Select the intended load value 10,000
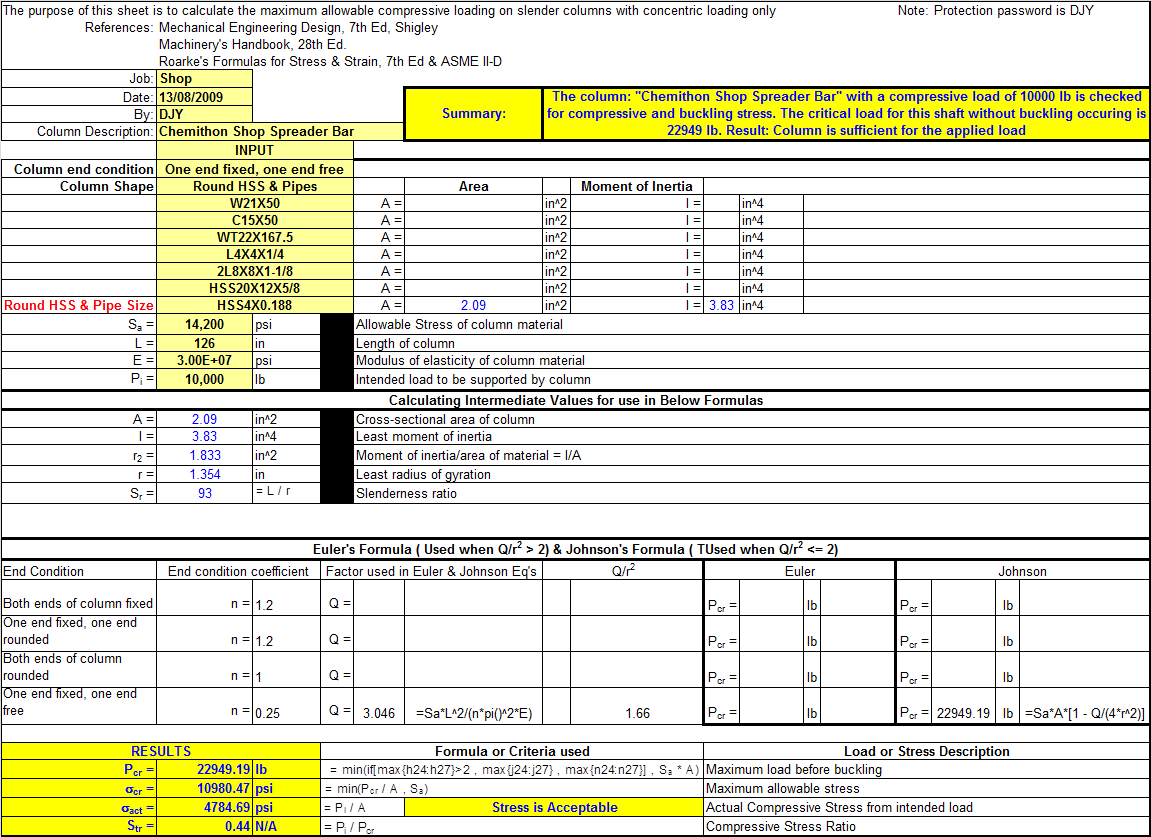 (x=204, y=379)
